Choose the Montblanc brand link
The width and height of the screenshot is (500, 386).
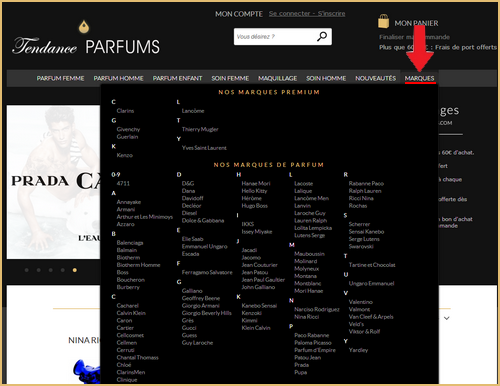(307, 283)
